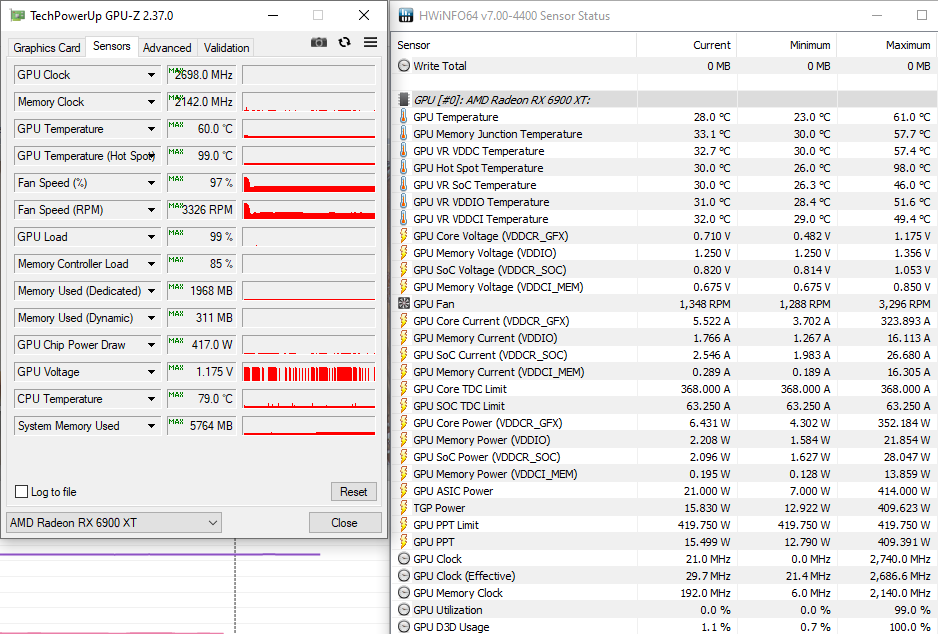The height and width of the screenshot is (634, 938).
Task: Click the GPU Clock 2698.0 MHz value field
Action: pos(201,75)
